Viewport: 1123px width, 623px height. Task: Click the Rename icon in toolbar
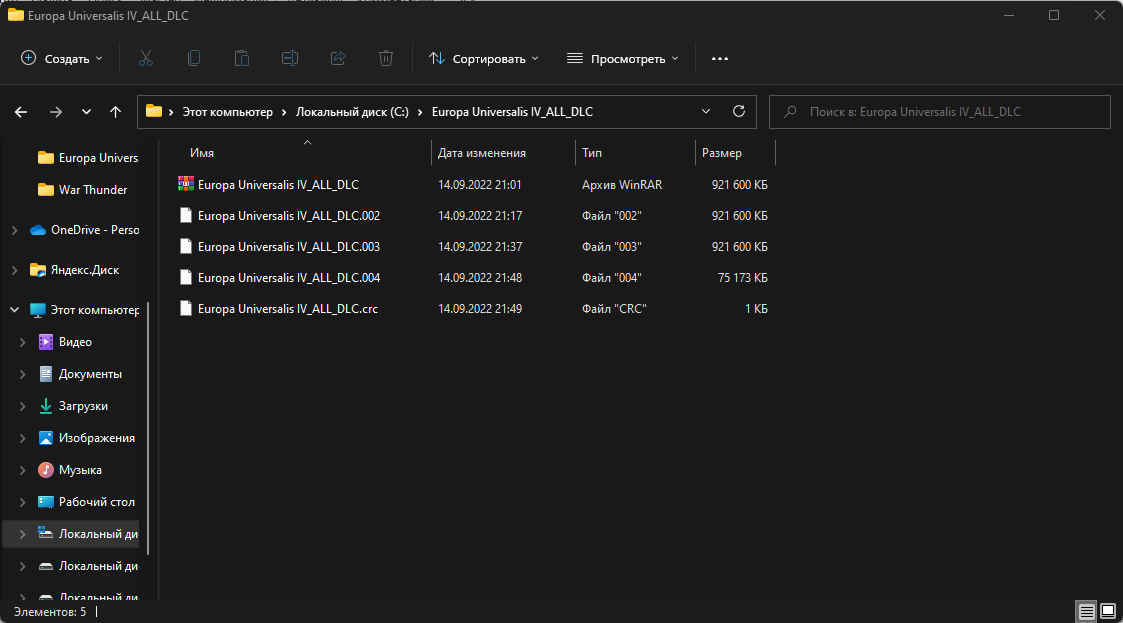click(290, 59)
